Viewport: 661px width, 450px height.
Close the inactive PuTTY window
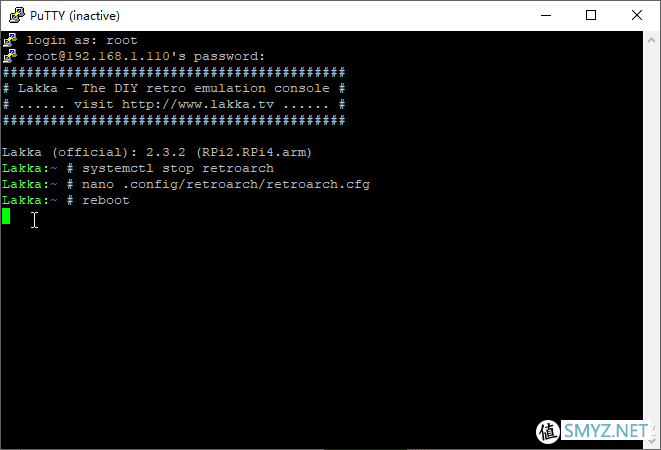tap(637, 15)
